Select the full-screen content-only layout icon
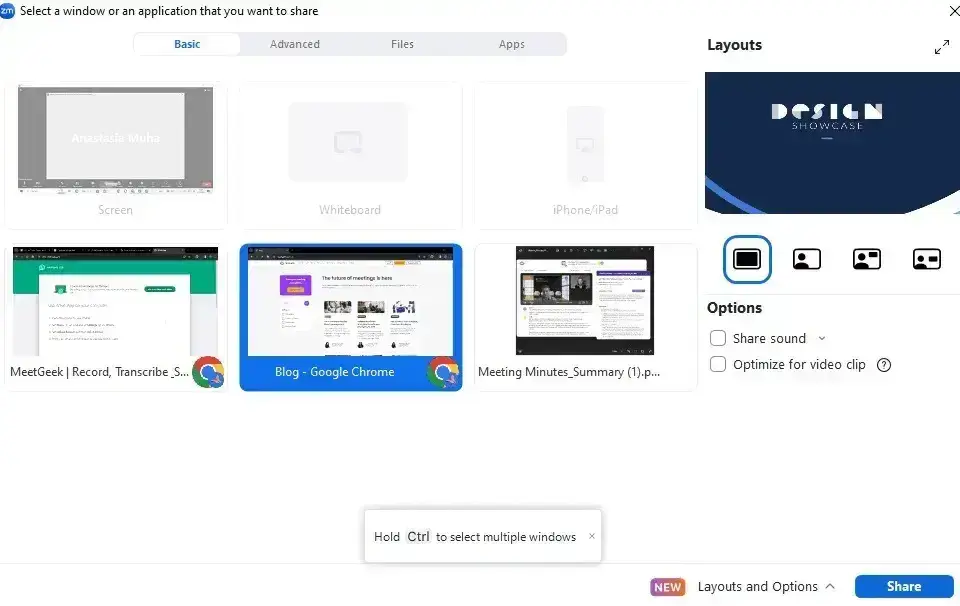 (747, 259)
